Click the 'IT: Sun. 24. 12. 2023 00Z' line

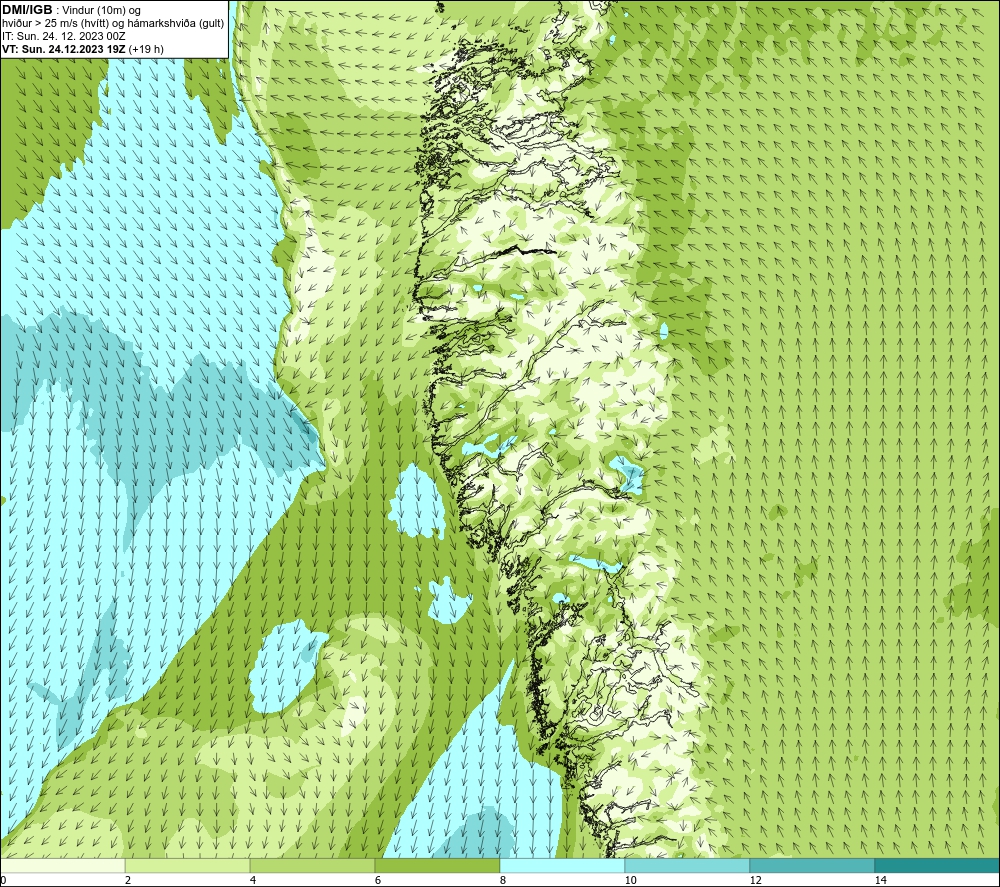coord(64,36)
